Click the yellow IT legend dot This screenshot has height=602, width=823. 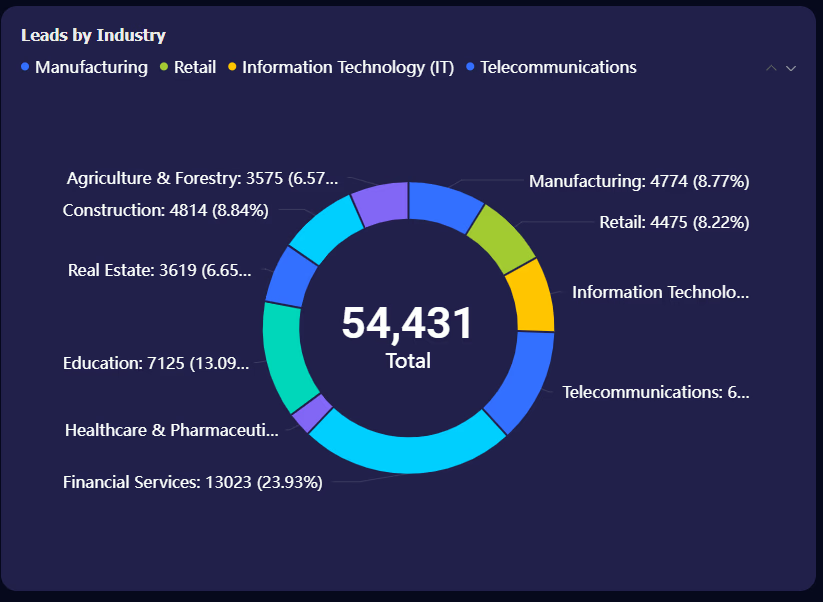[x=232, y=67]
